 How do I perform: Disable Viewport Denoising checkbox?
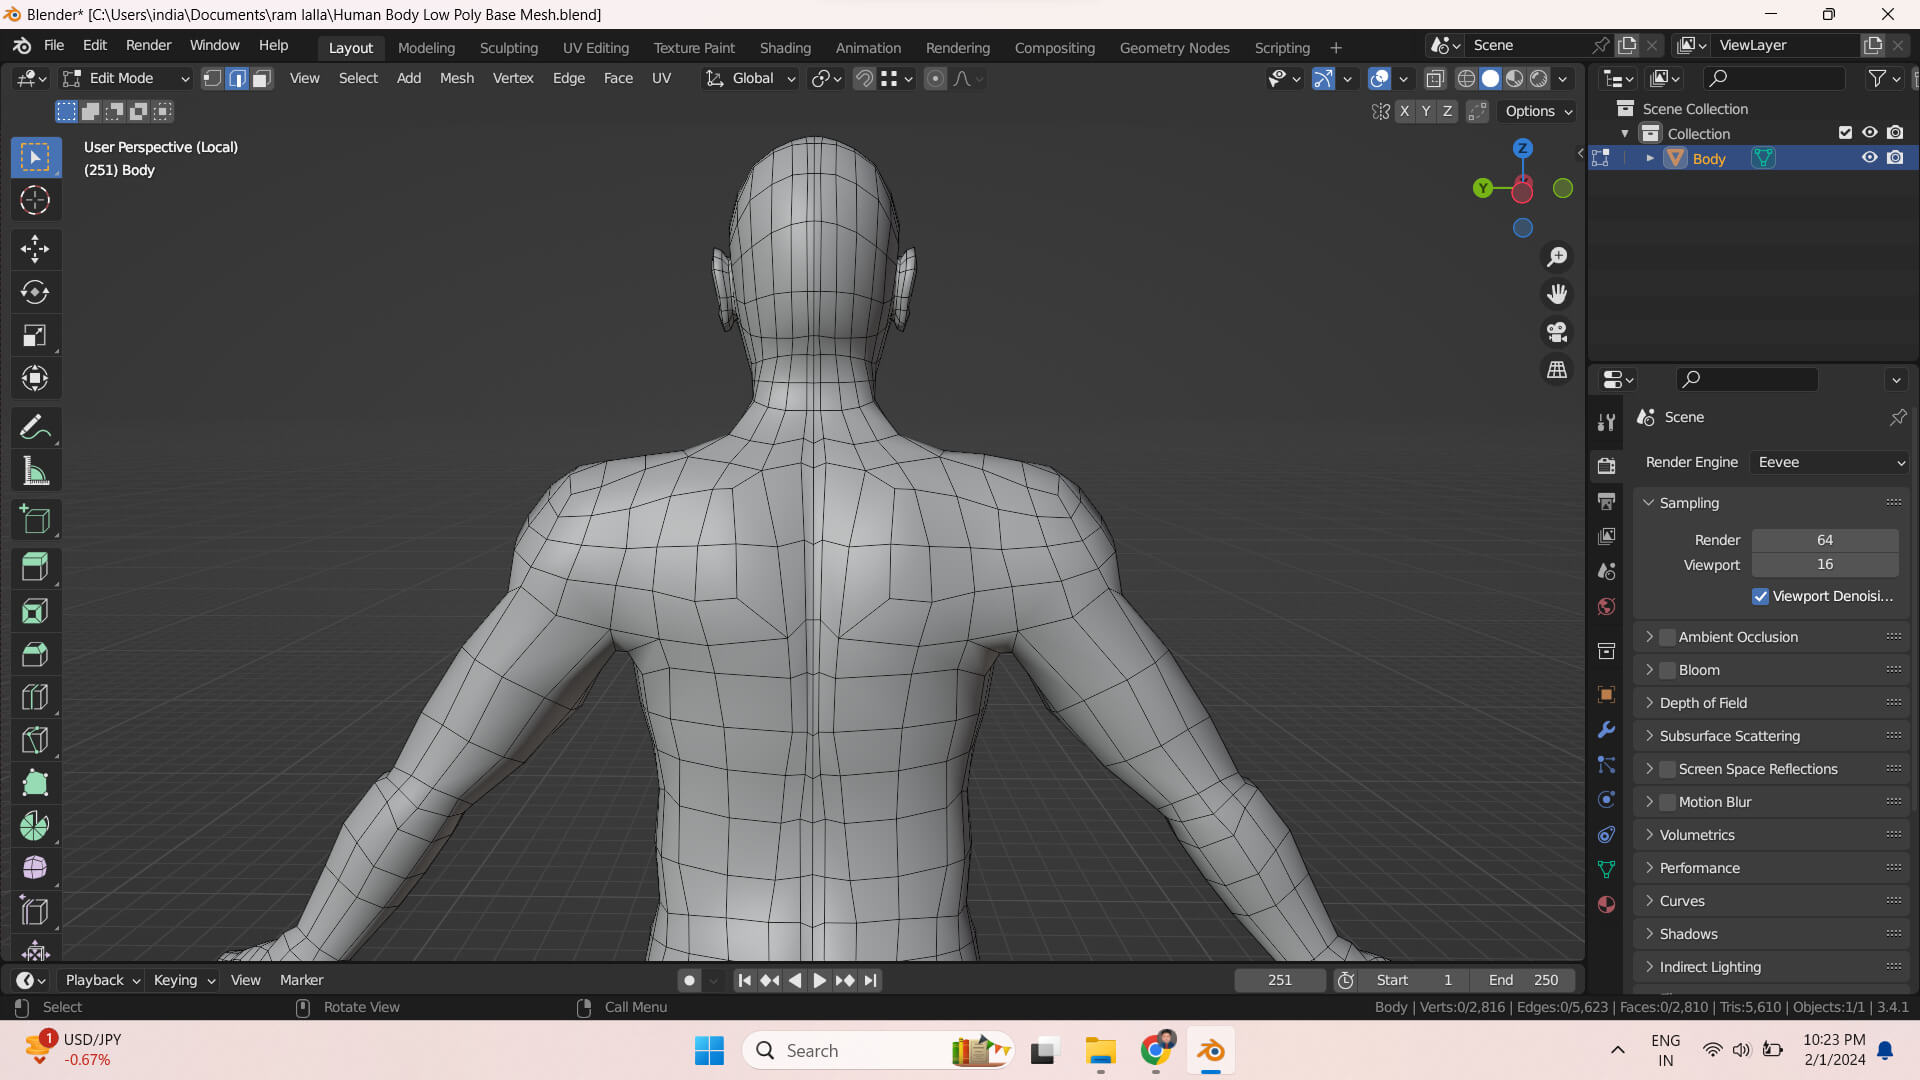click(1760, 596)
